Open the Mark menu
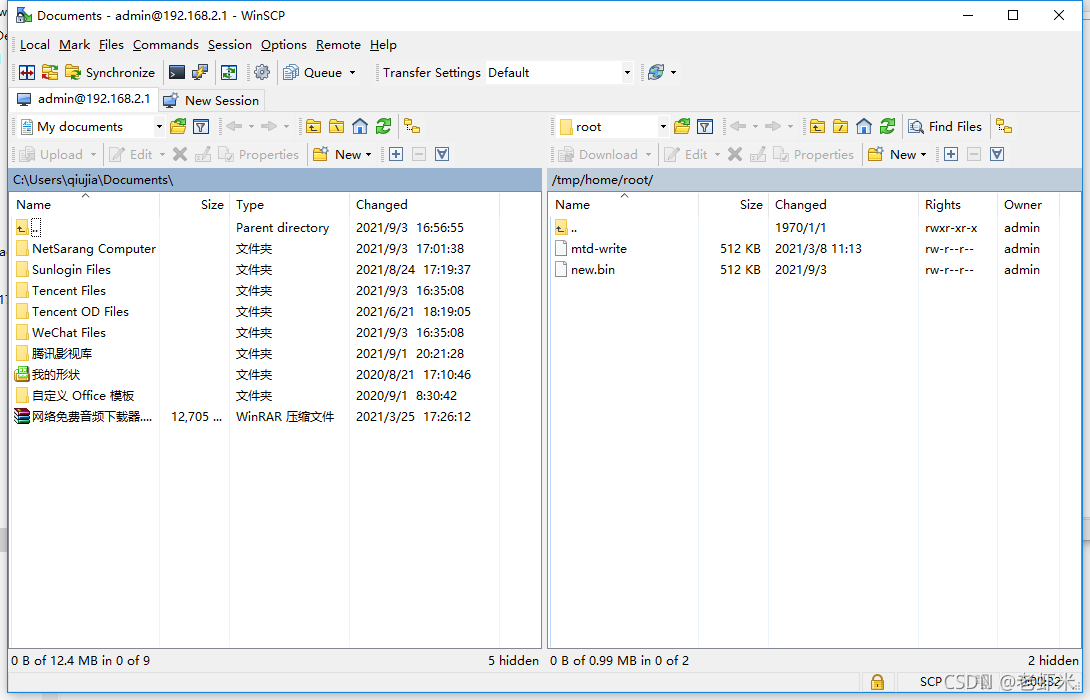Screen dimensions: 1090x700 [x=74, y=44]
